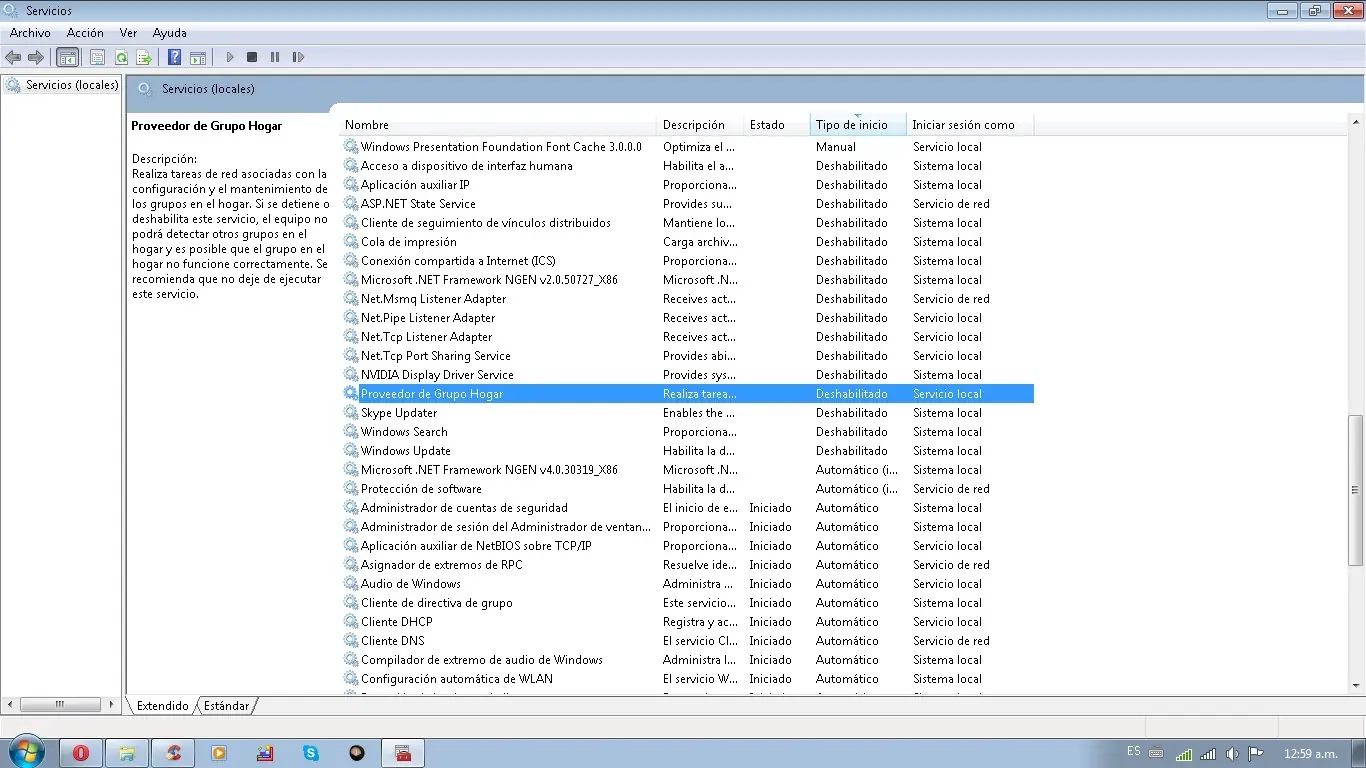Select the highlighted Proveedor de Grupo Hogar row
The height and width of the screenshot is (768, 1366).
[x=687, y=394]
